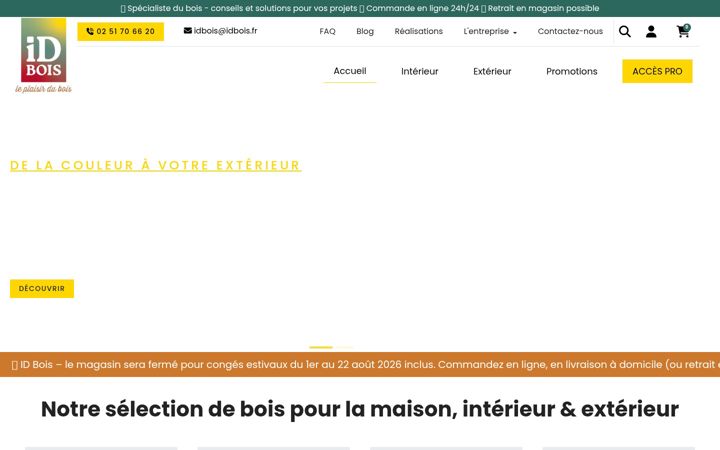The image size is (720, 450).
Task: Open the Blog link
Action: pyautogui.click(x=365, y=31)
